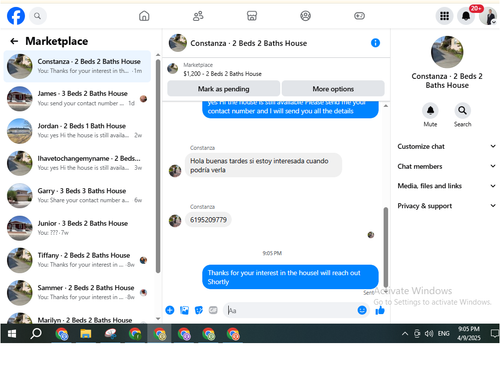Screen dimensions: 500x370
Task: Click the large listing photo in side panel
Action: (x=447, y=52)
